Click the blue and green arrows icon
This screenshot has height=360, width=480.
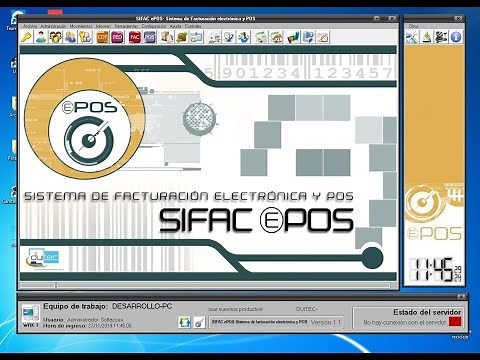click(x=243, y=37)
